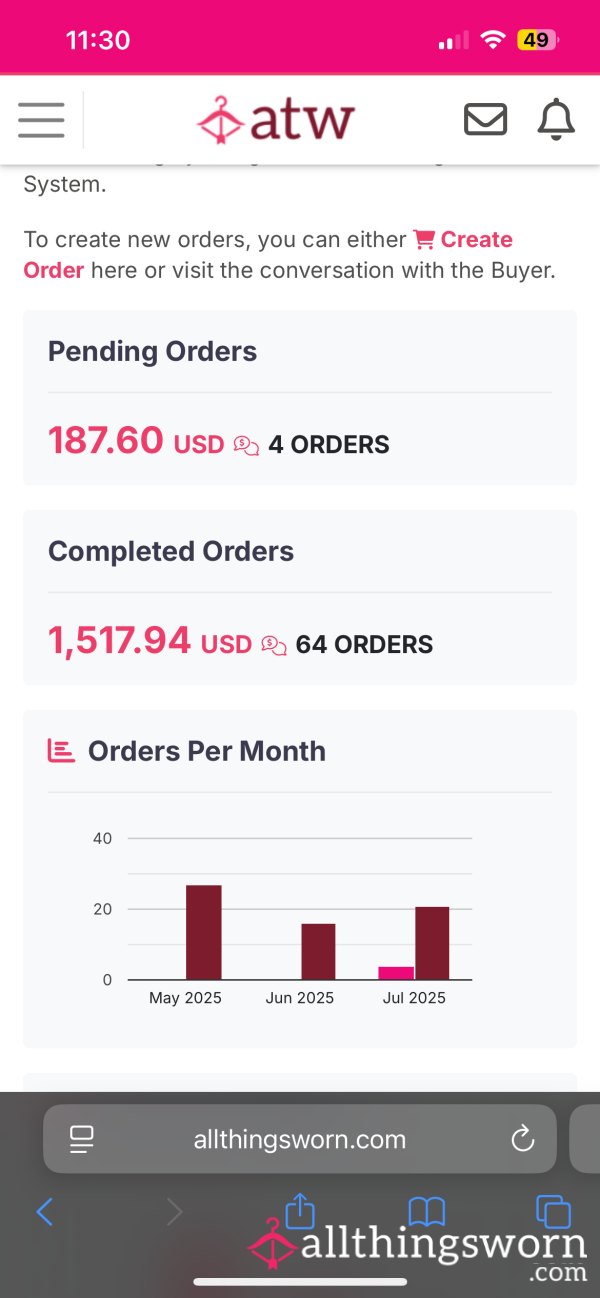The width and height of the screenshot is (600, 1298).
Task: Reload the page in Safari
Action: 522,1139
